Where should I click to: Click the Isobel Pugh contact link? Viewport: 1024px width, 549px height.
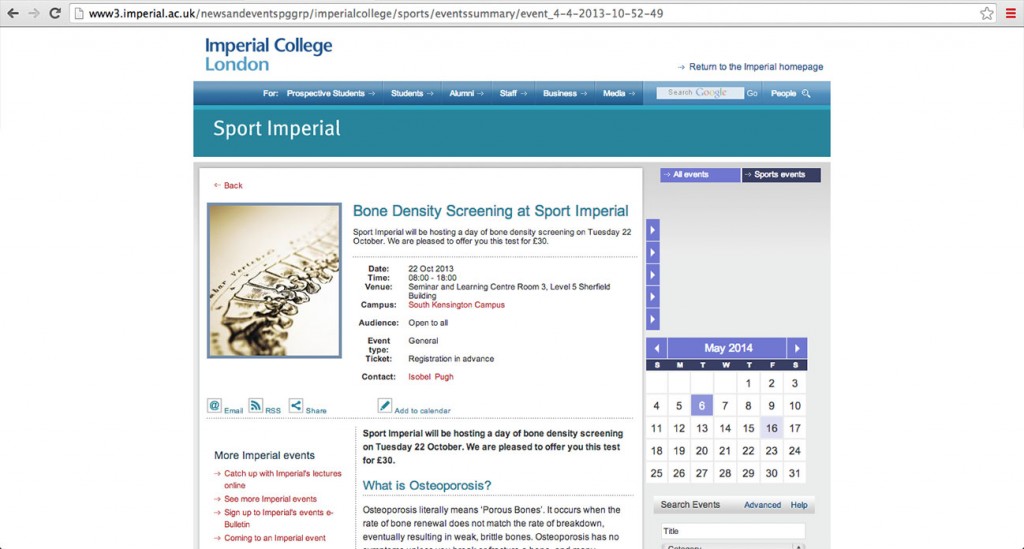click(x=432, y=377)
